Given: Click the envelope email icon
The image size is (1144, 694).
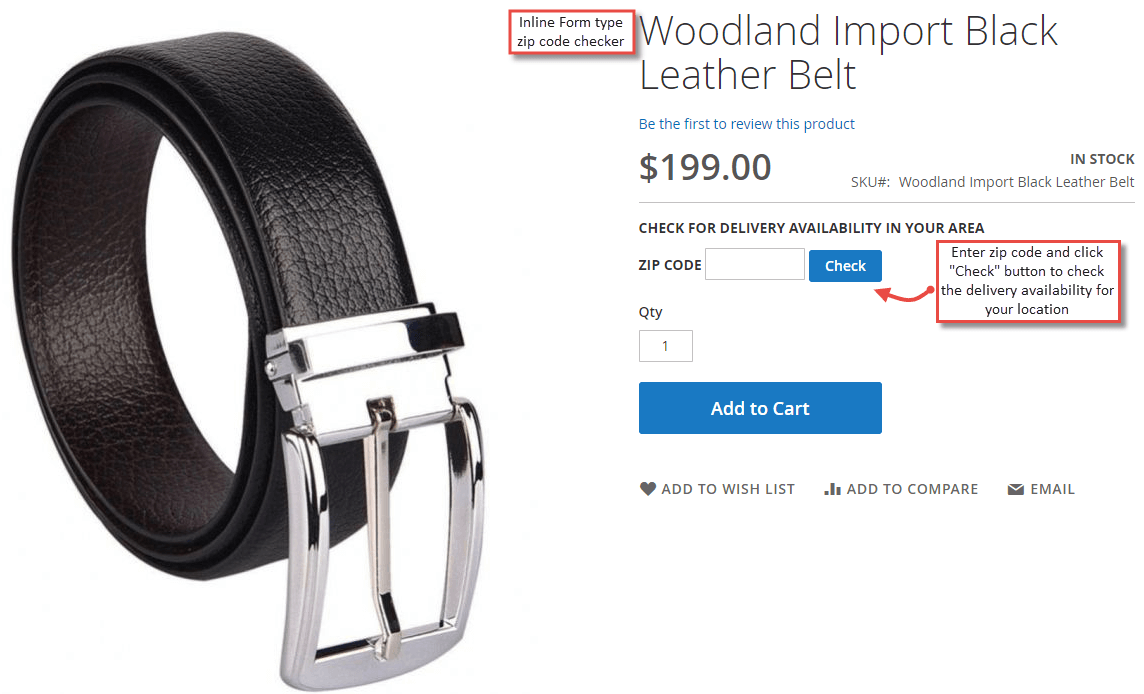Looking at the screenshot, I should [x=1016, y=490].
